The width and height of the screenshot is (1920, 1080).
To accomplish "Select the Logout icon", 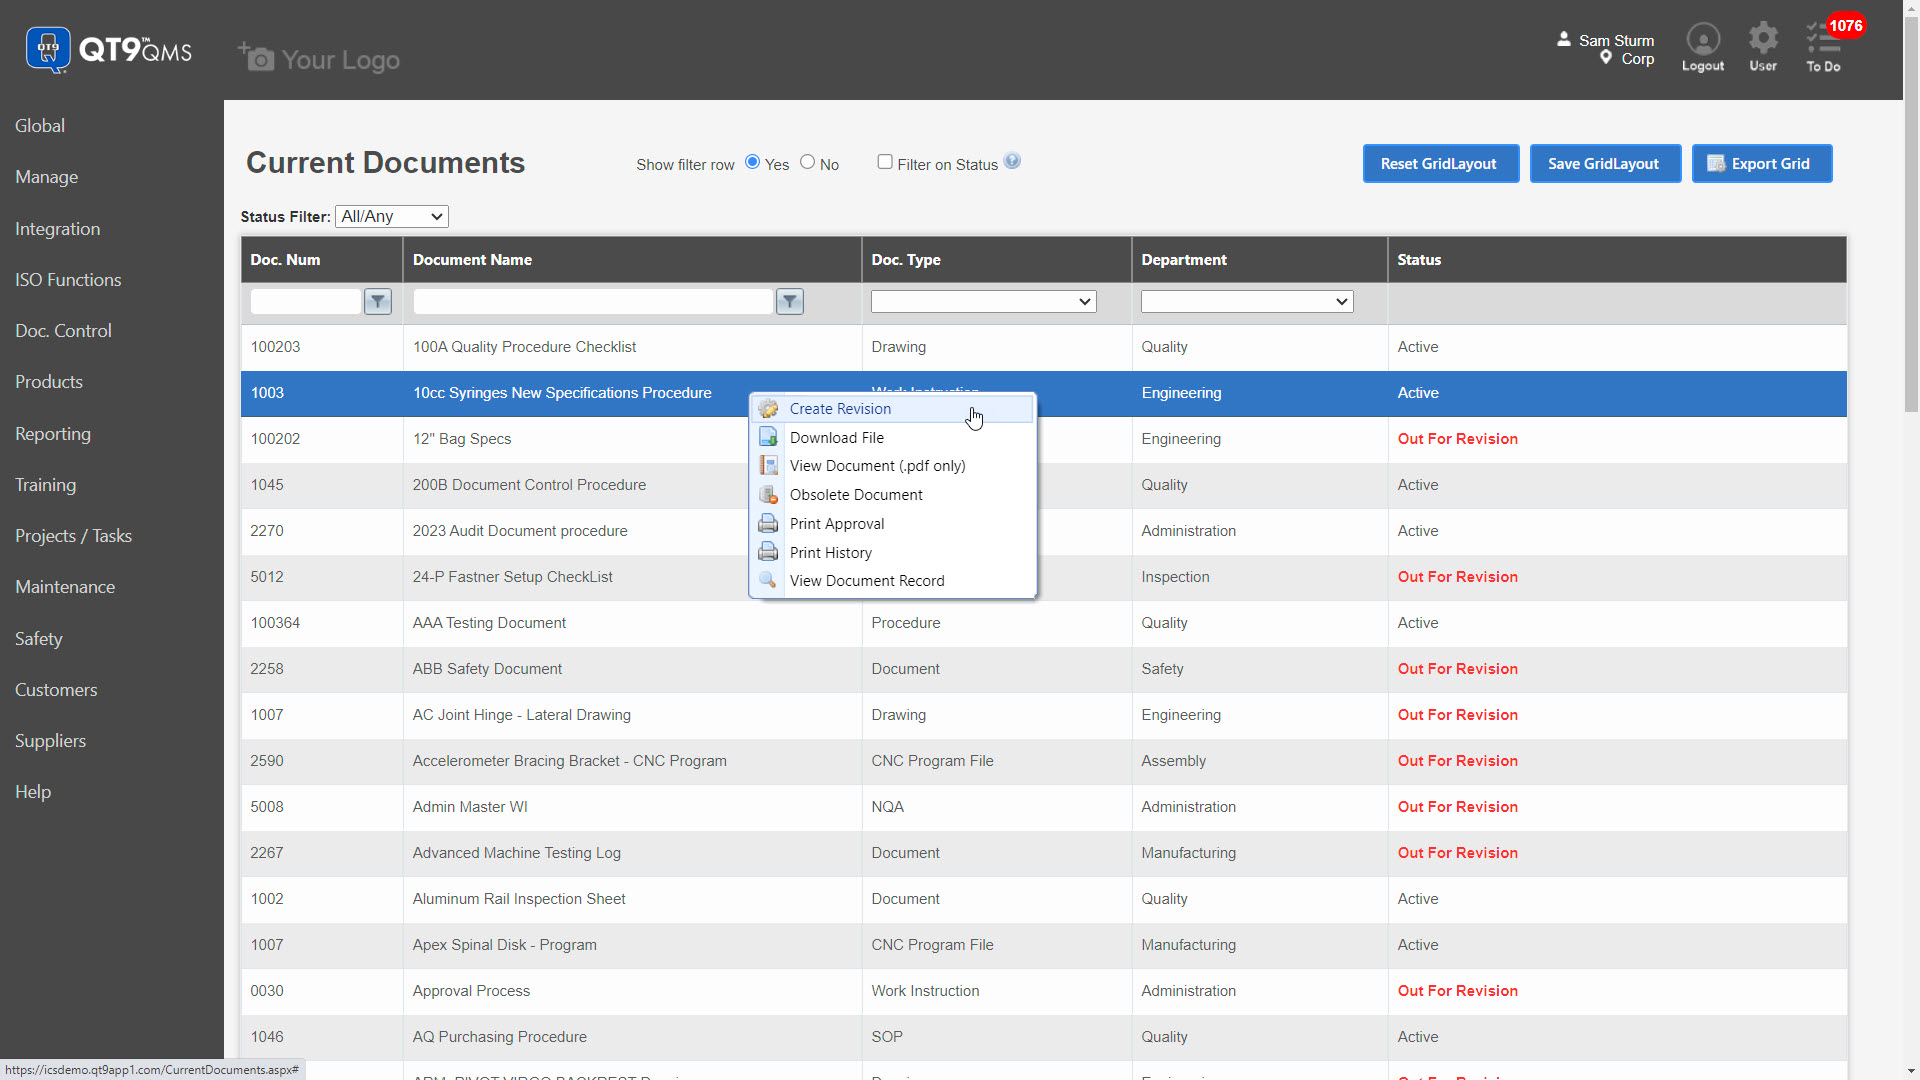I will coord(1703,46).
